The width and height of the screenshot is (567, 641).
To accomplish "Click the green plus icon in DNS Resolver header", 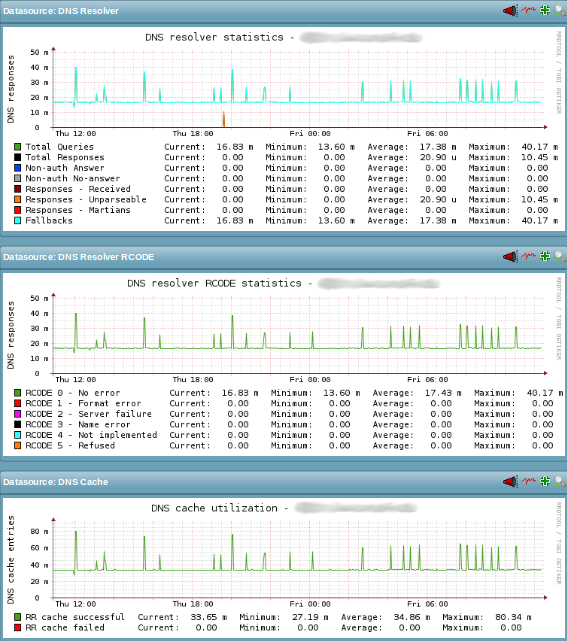I will point(545,10).
